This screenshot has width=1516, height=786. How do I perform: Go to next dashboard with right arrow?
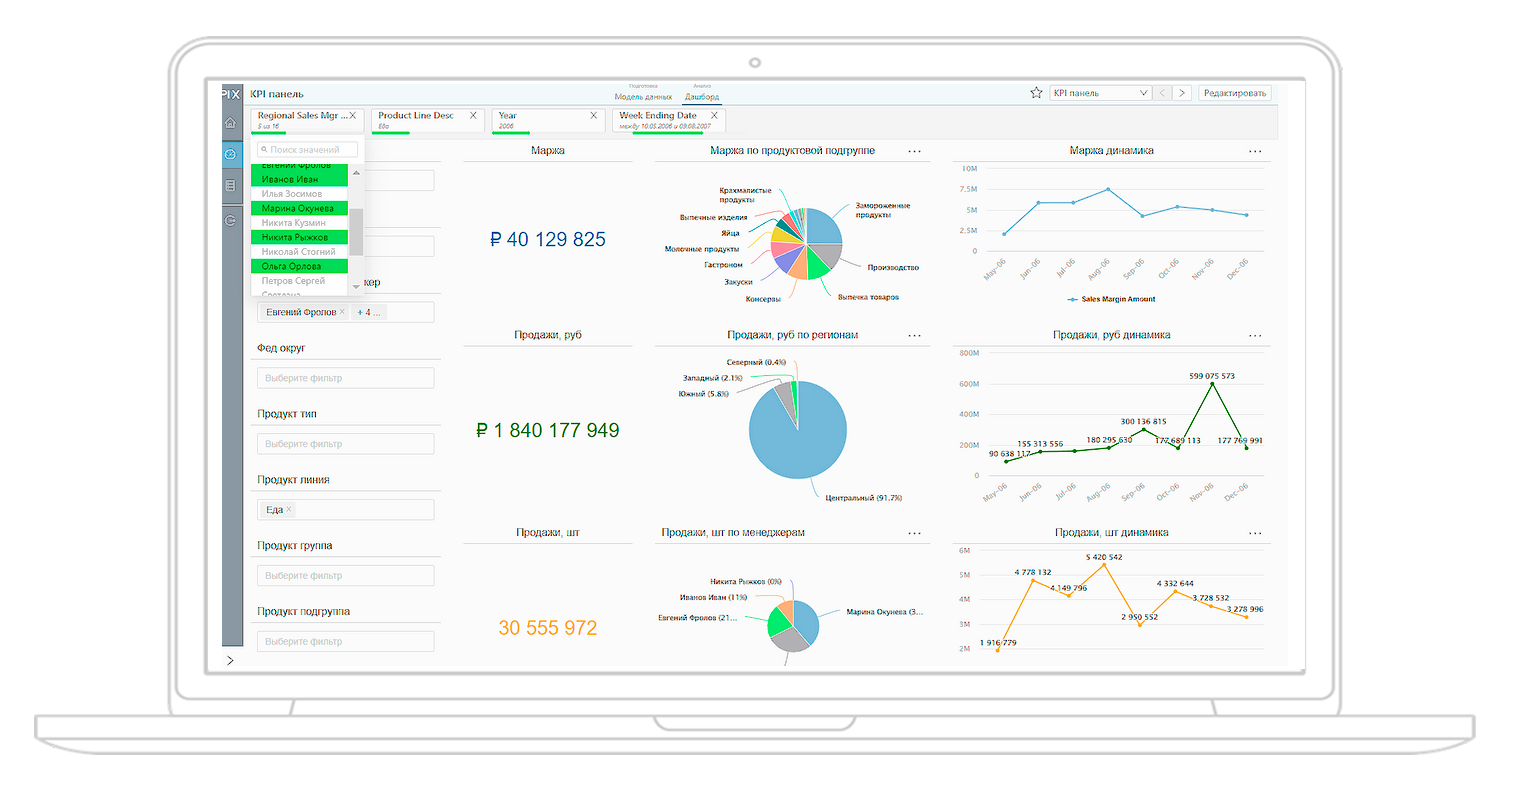[x=1182, y=93]
